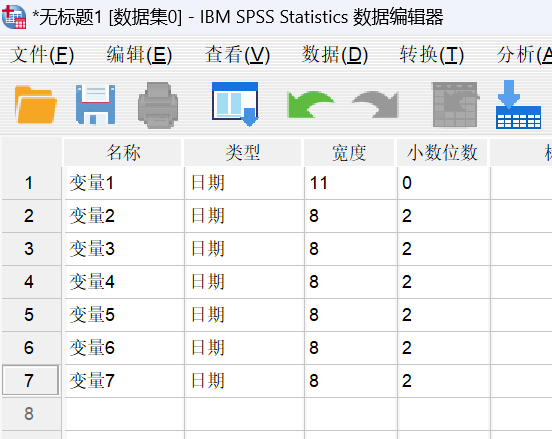Open the 编辑(E) menu

(139, 55)
